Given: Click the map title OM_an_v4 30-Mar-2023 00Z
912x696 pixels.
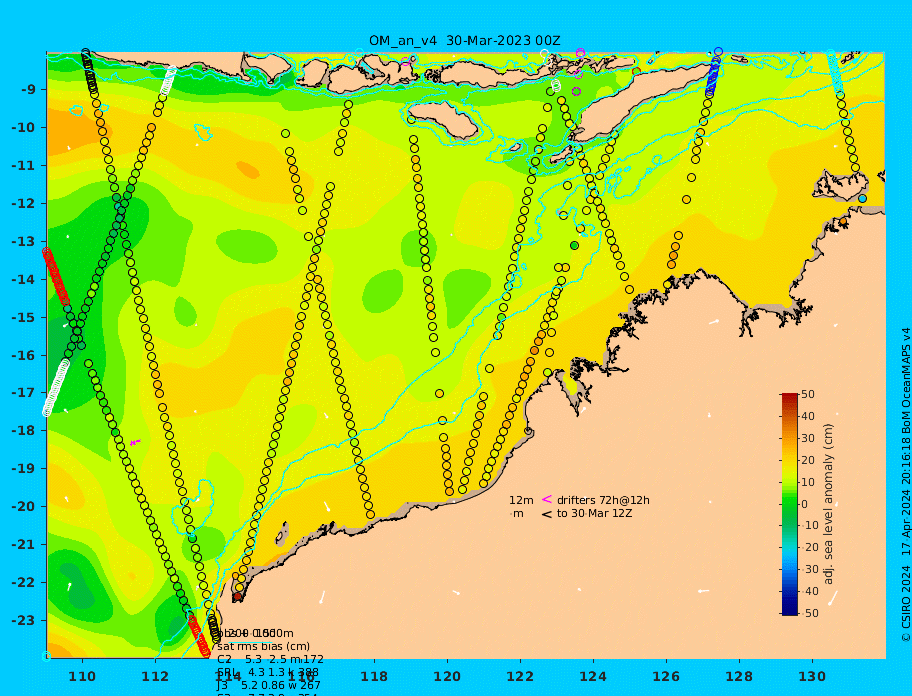Looking at the screenshot, I should coord(465,41).
